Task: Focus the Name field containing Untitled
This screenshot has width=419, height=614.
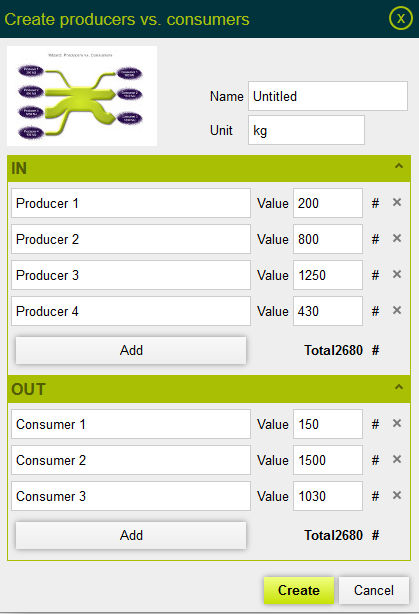Action: click(x=328, y=96)
